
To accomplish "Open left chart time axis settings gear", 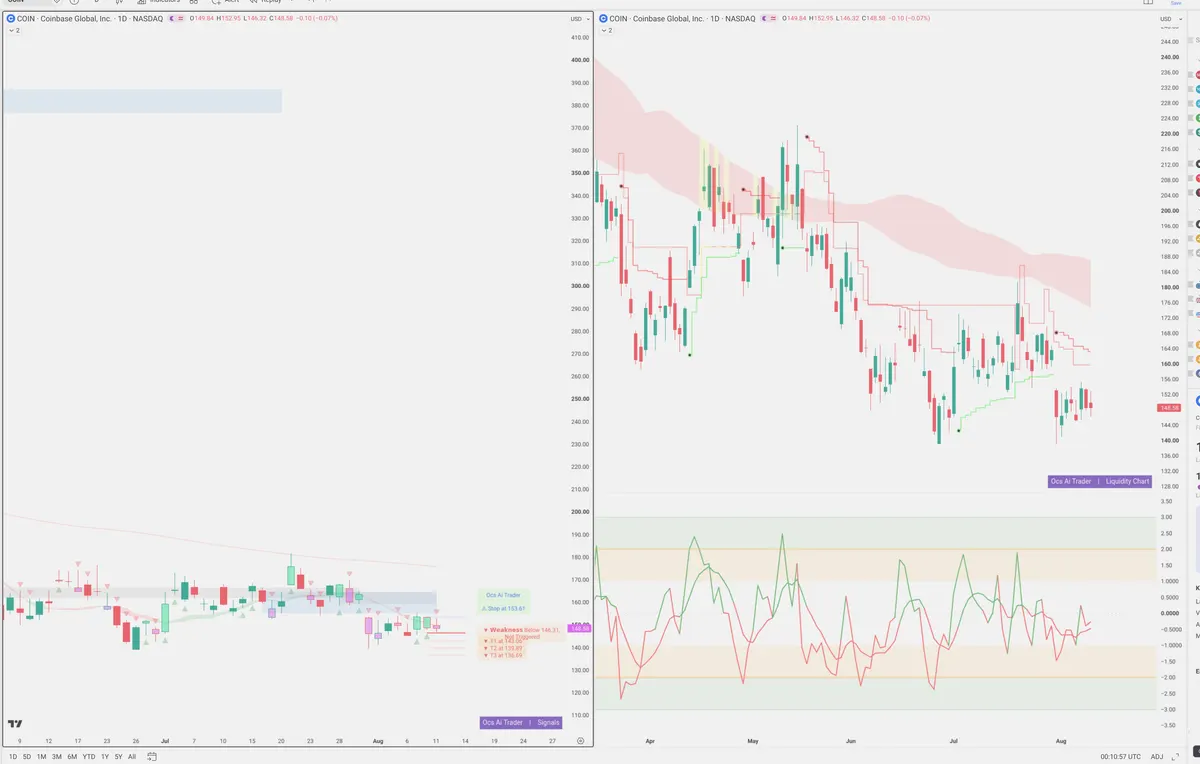I will pyautogui.click(x=580, y=741).
